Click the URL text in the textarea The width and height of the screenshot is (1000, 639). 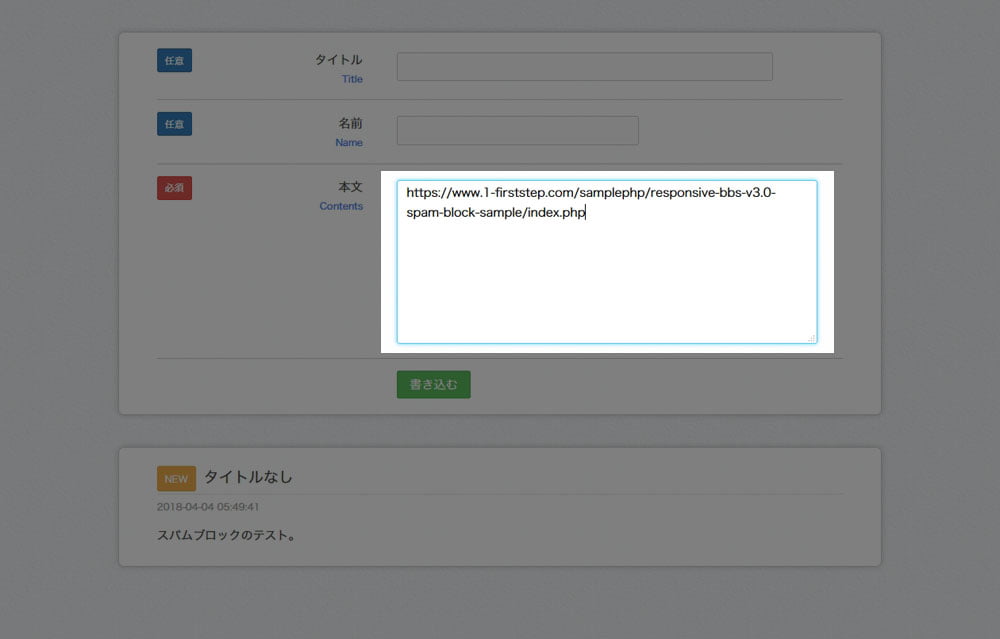591,202
